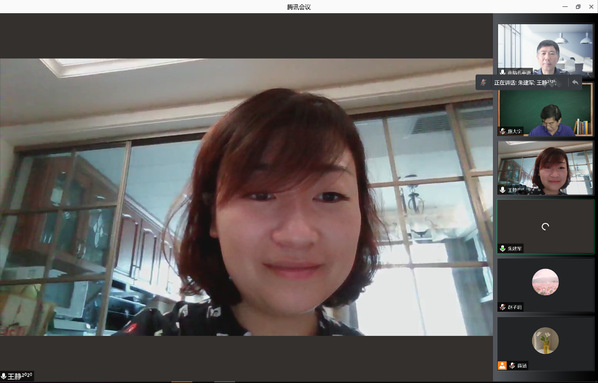
Task: Select the green chalkboard participant thumbnail
Action: tap(545, 110)
